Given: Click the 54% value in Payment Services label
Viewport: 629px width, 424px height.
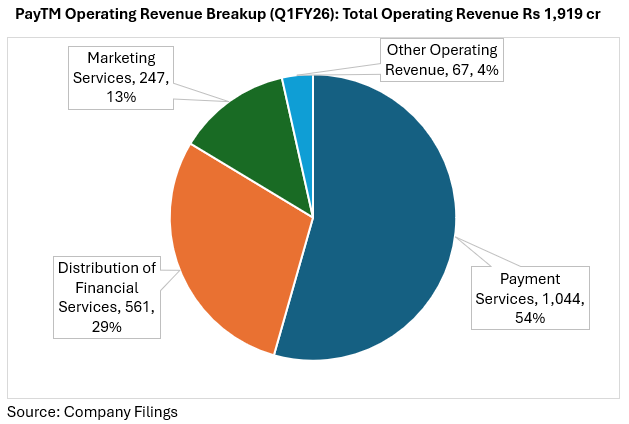Looking at the screenshot, I should pyautogui.click(x=530, y=318).
